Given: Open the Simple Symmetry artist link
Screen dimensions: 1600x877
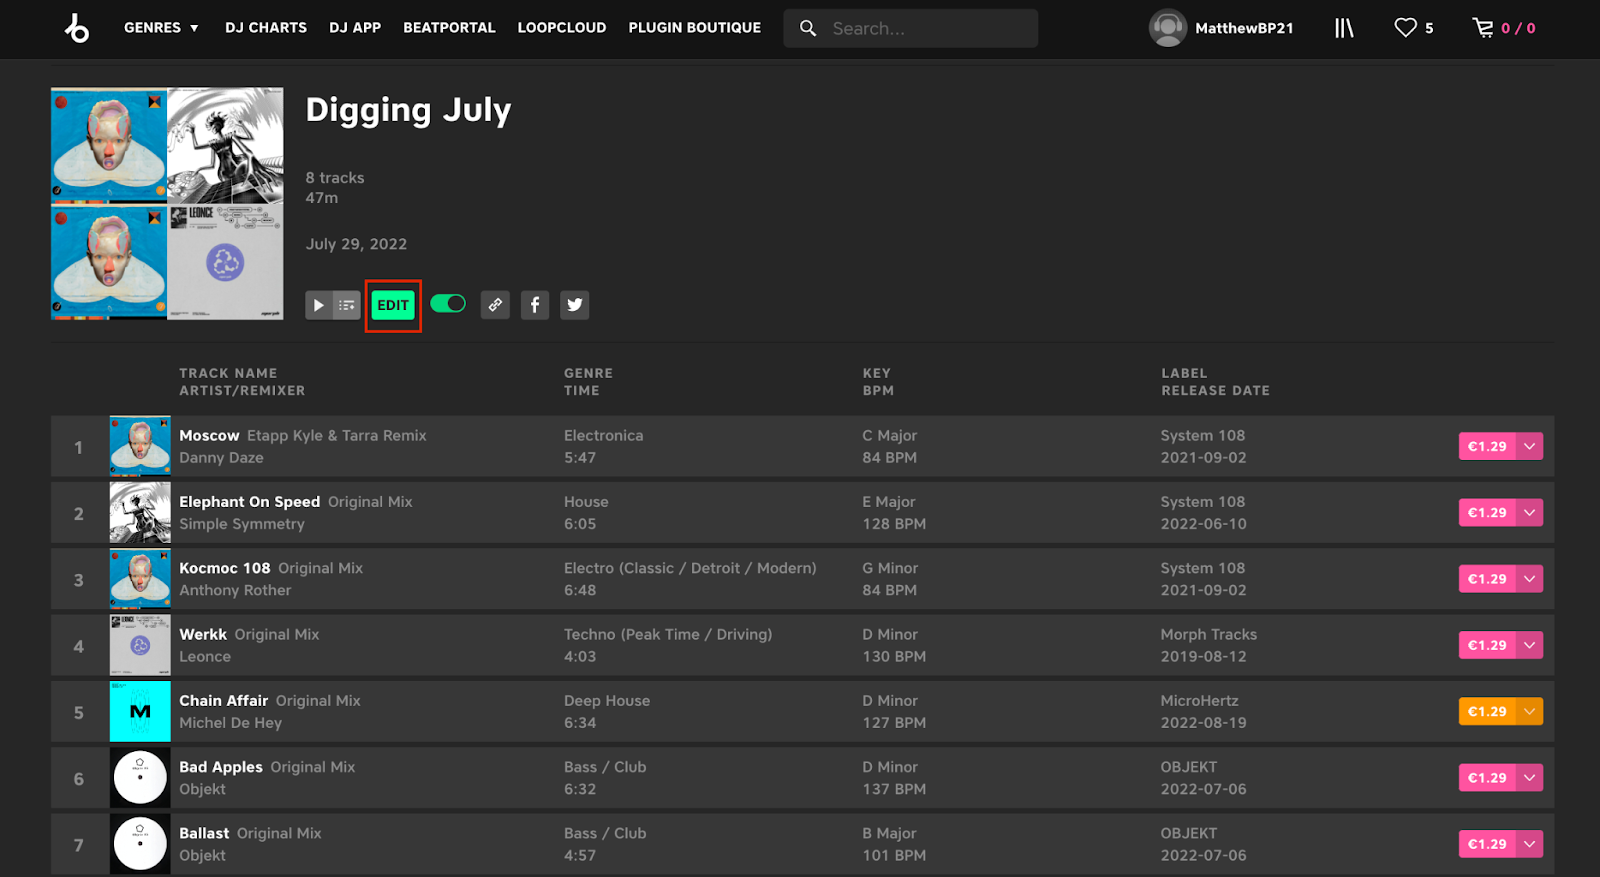Looking at the screenshot, I should point(242,524).
